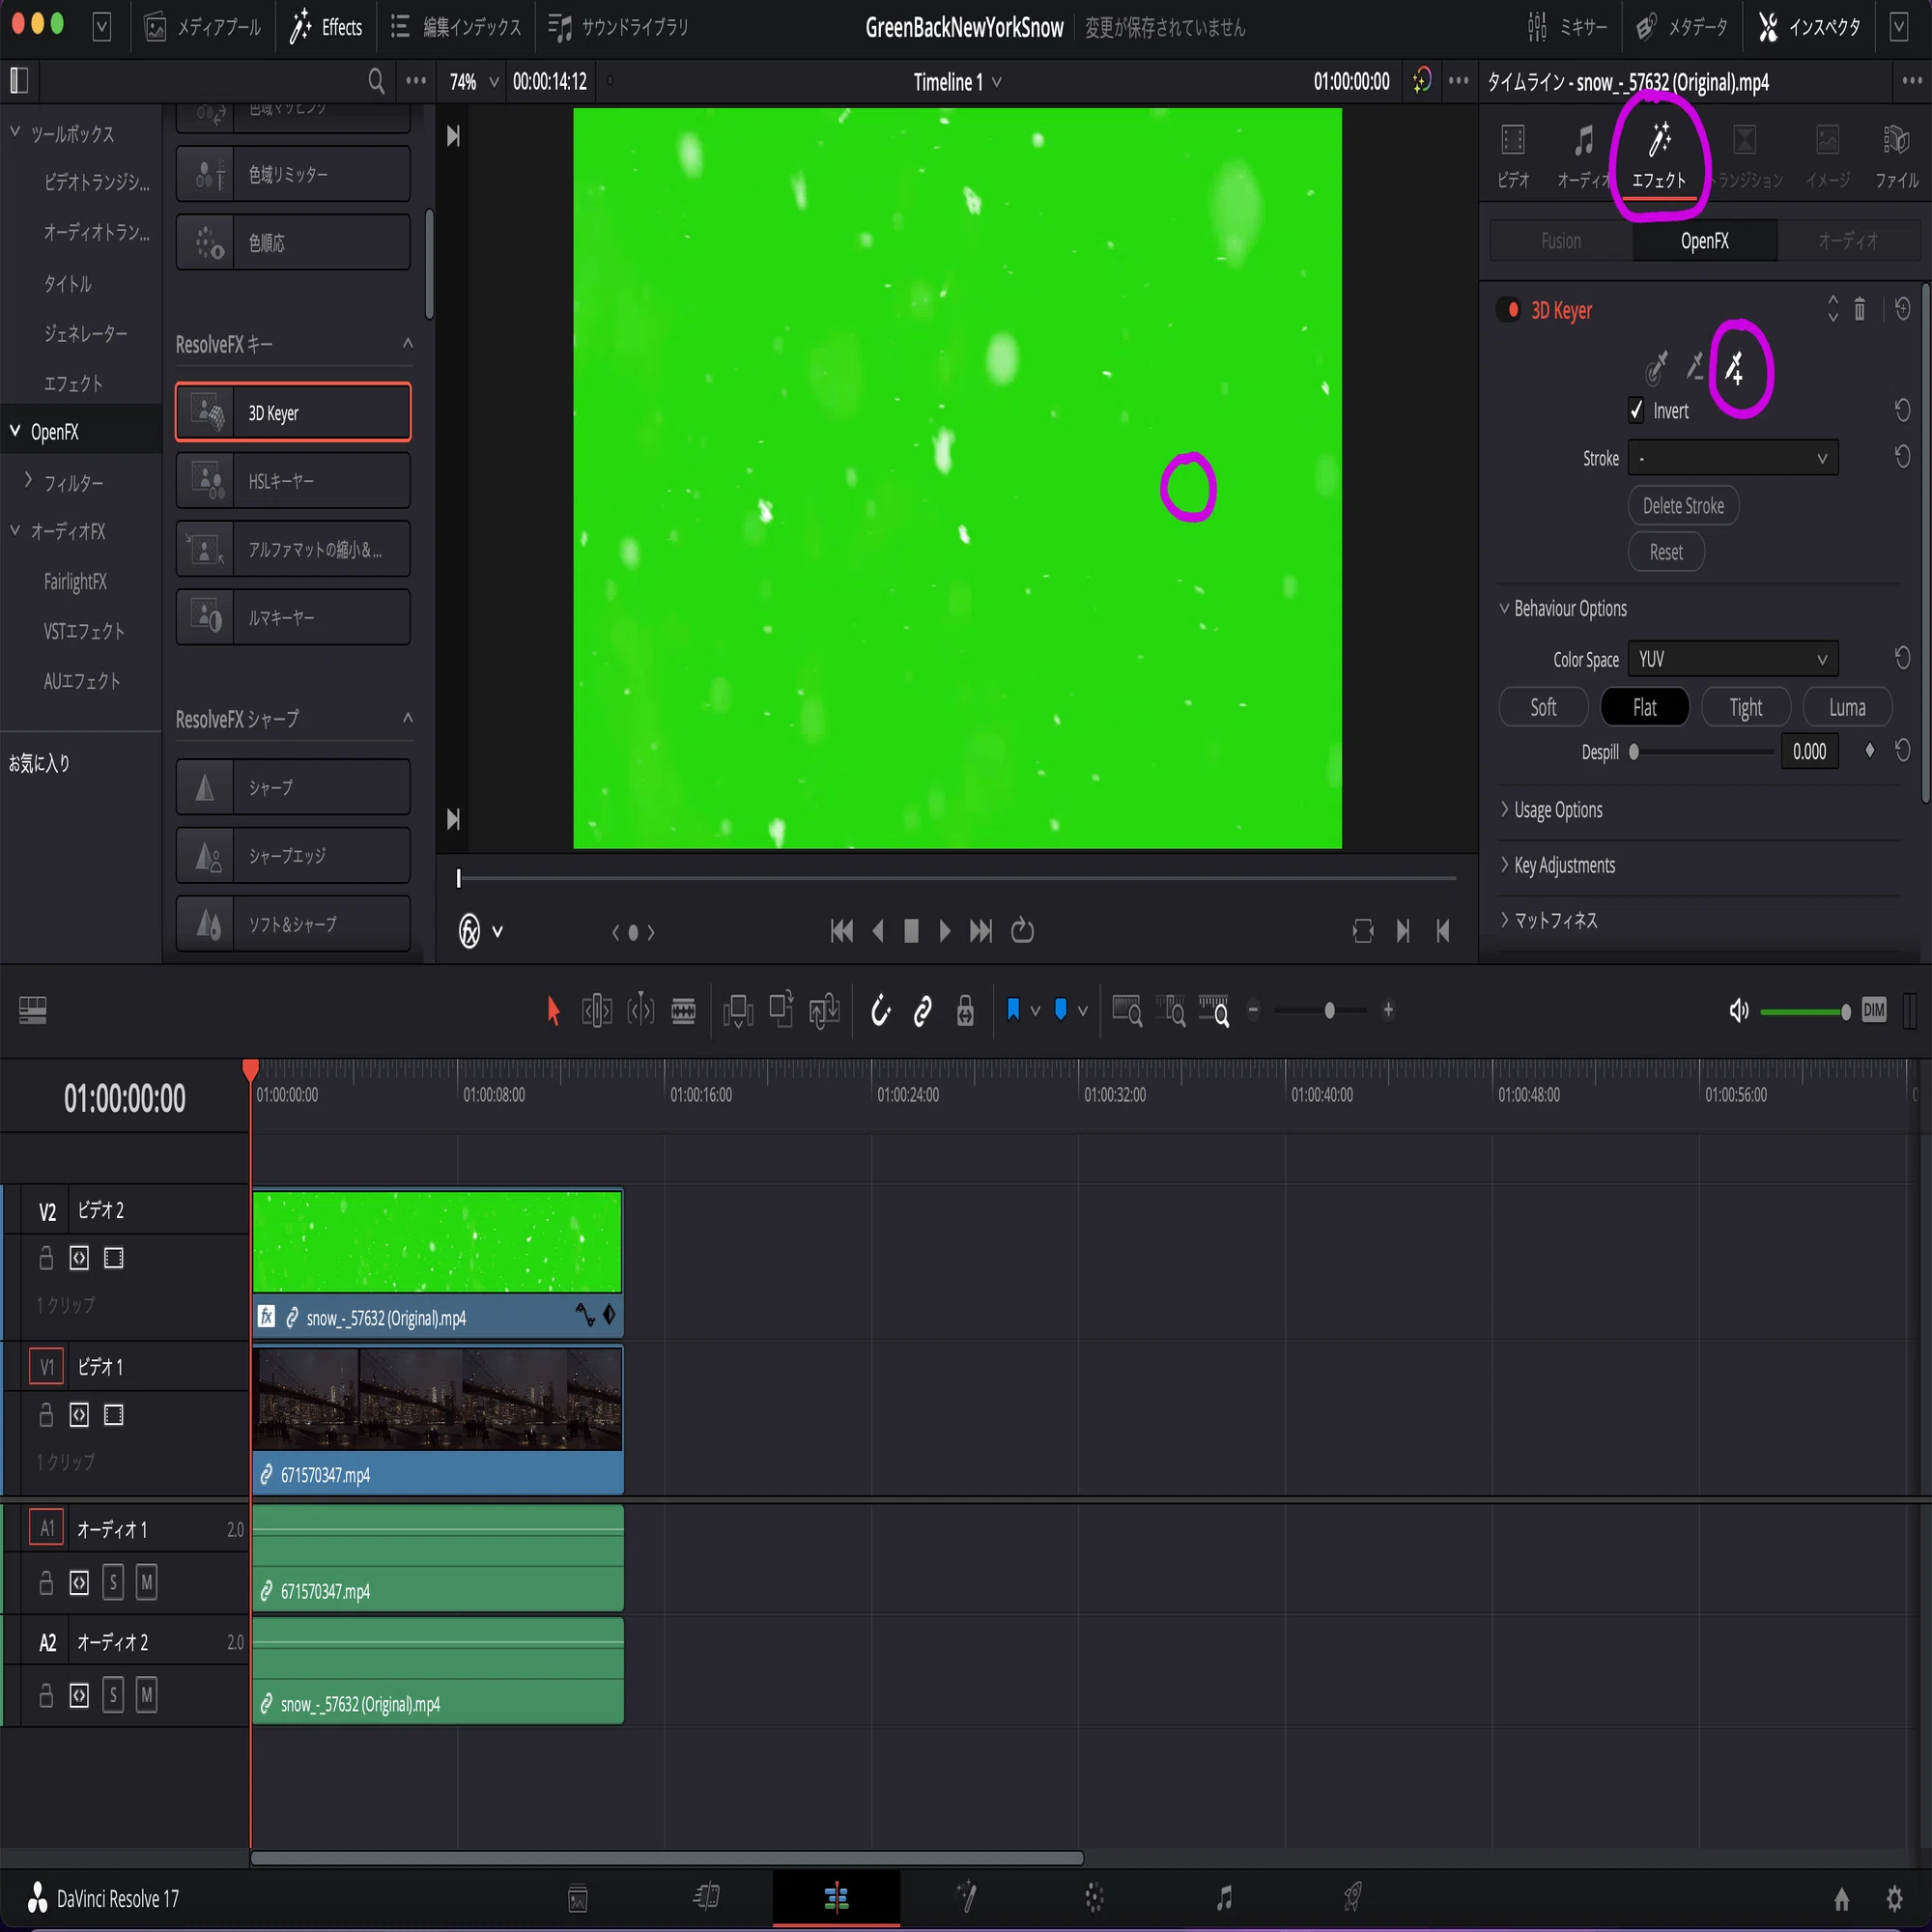Open timeline view options icon
This screenshot has width=1932, height=1932.
(32, 1010)
